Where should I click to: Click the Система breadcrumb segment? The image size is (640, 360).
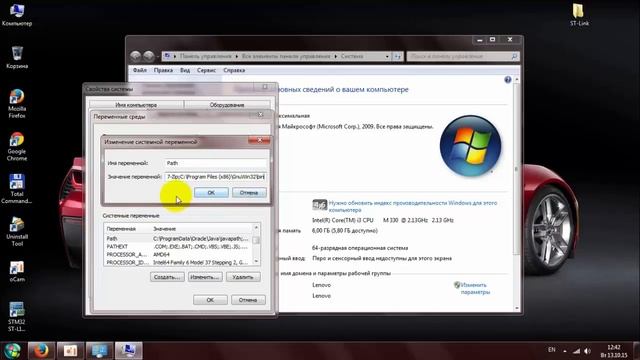point(352,56)
